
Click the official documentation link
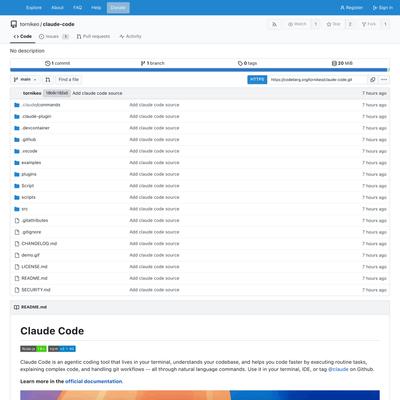tap(94, 381)
